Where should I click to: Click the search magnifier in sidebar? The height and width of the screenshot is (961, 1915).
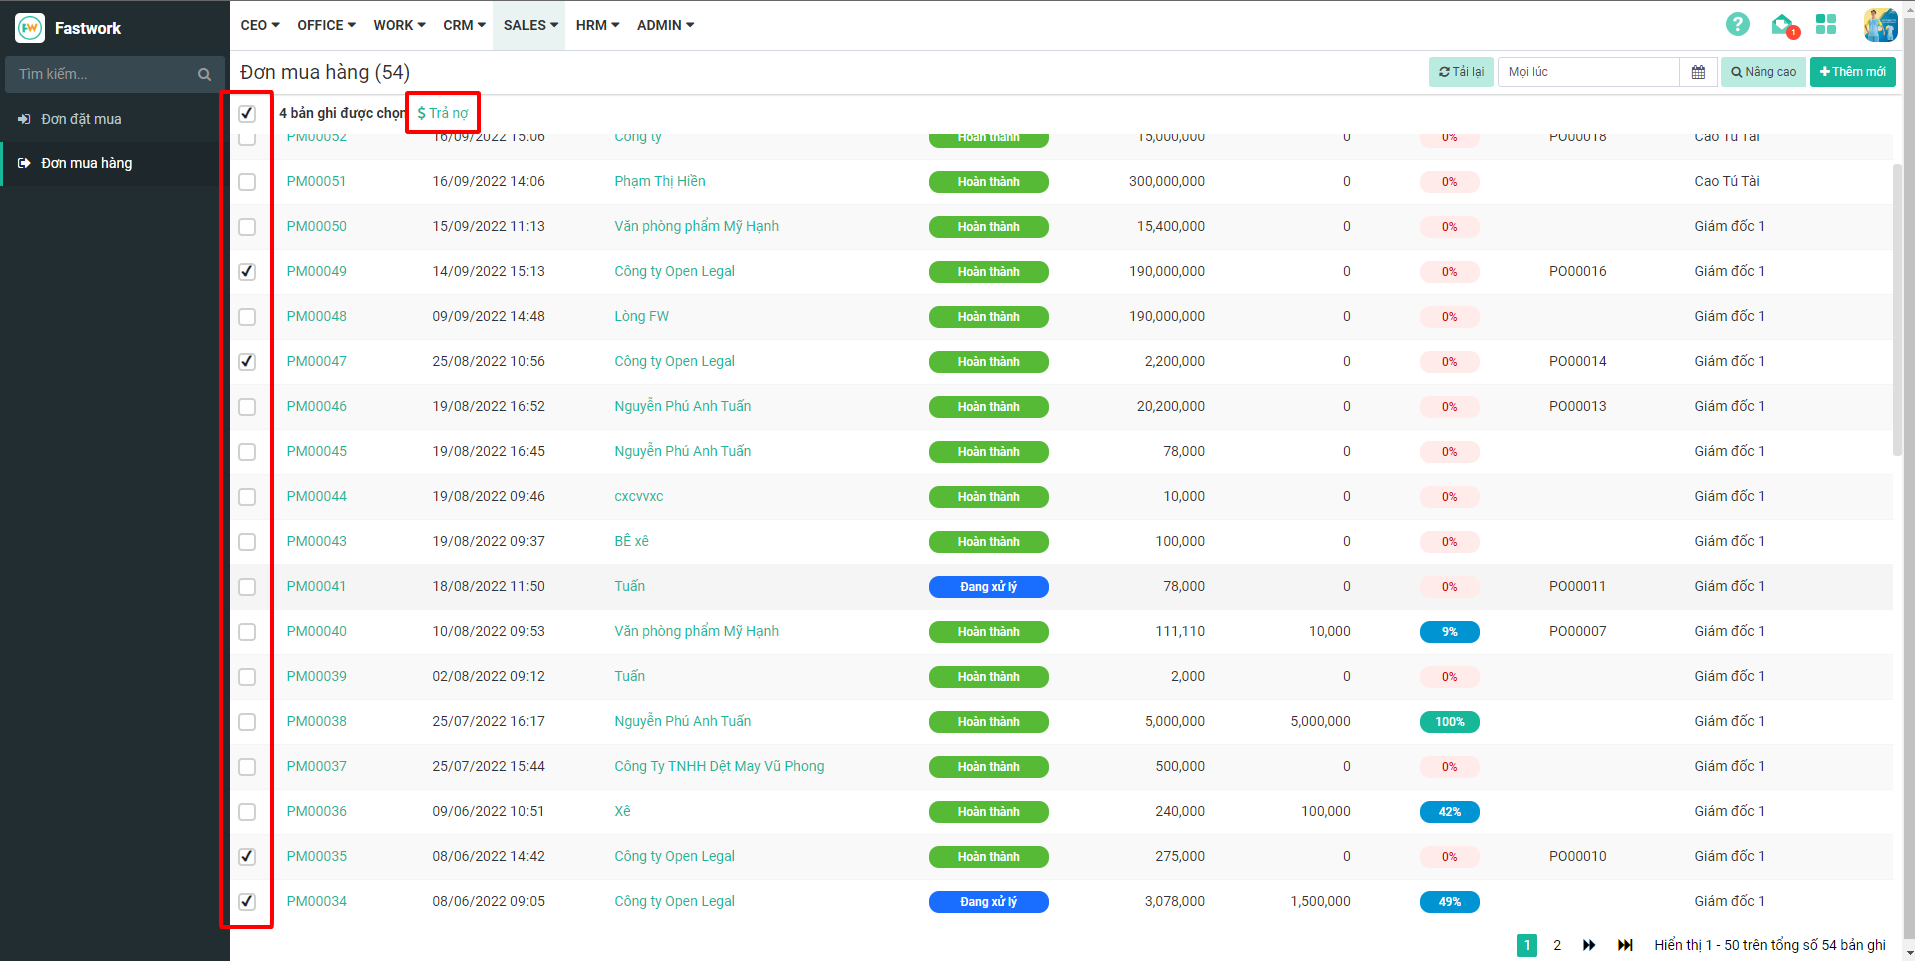coord(204,74)
